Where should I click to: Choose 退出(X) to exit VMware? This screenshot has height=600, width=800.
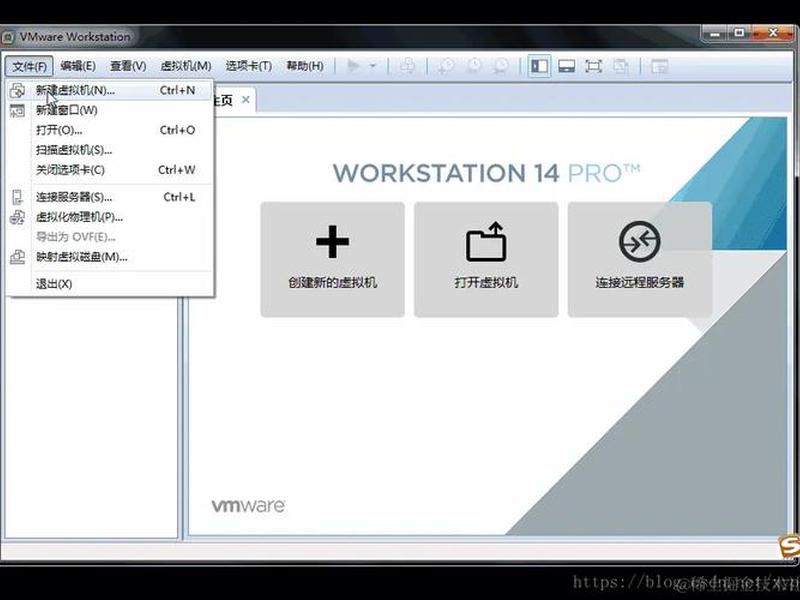tap(110, 284)
